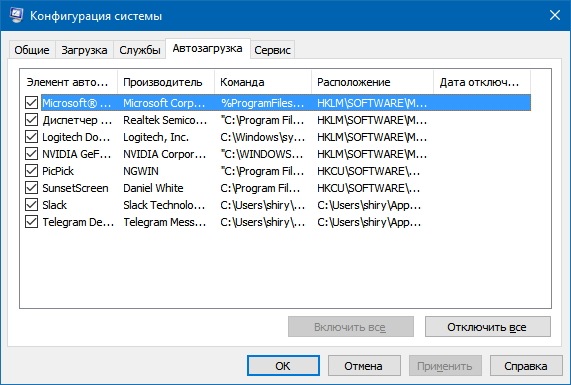Click the %ProgramFiles… command cell
This screenshot has height=385, width=571.
263,103
